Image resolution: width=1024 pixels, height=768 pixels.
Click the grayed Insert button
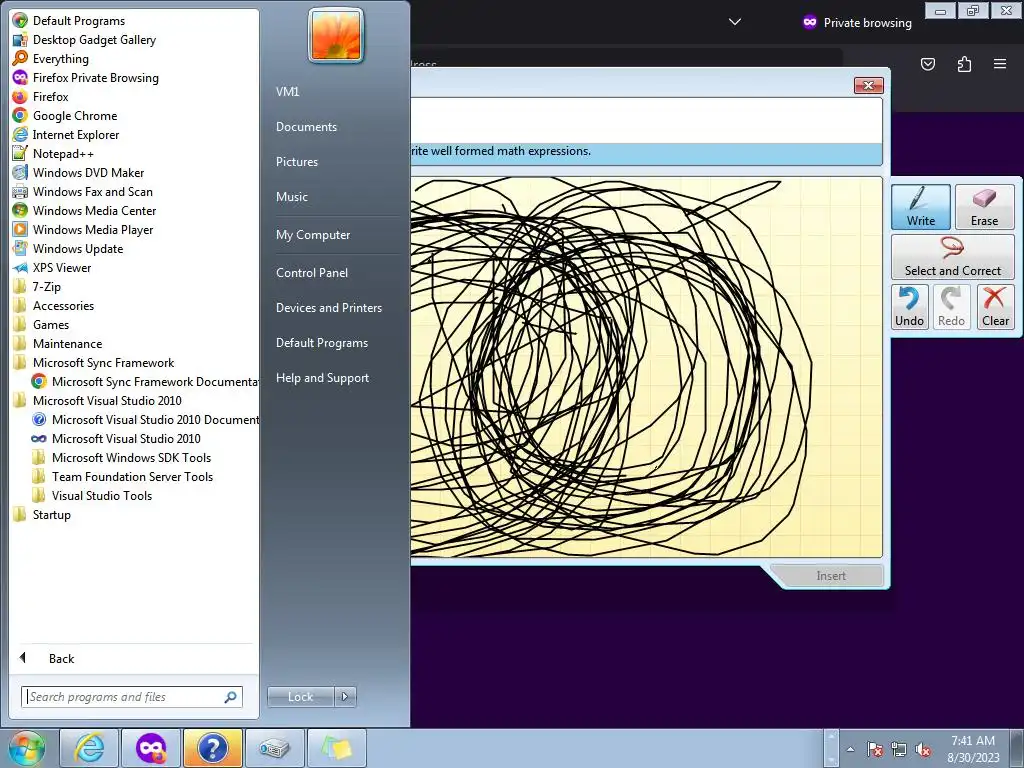point(830,575)
